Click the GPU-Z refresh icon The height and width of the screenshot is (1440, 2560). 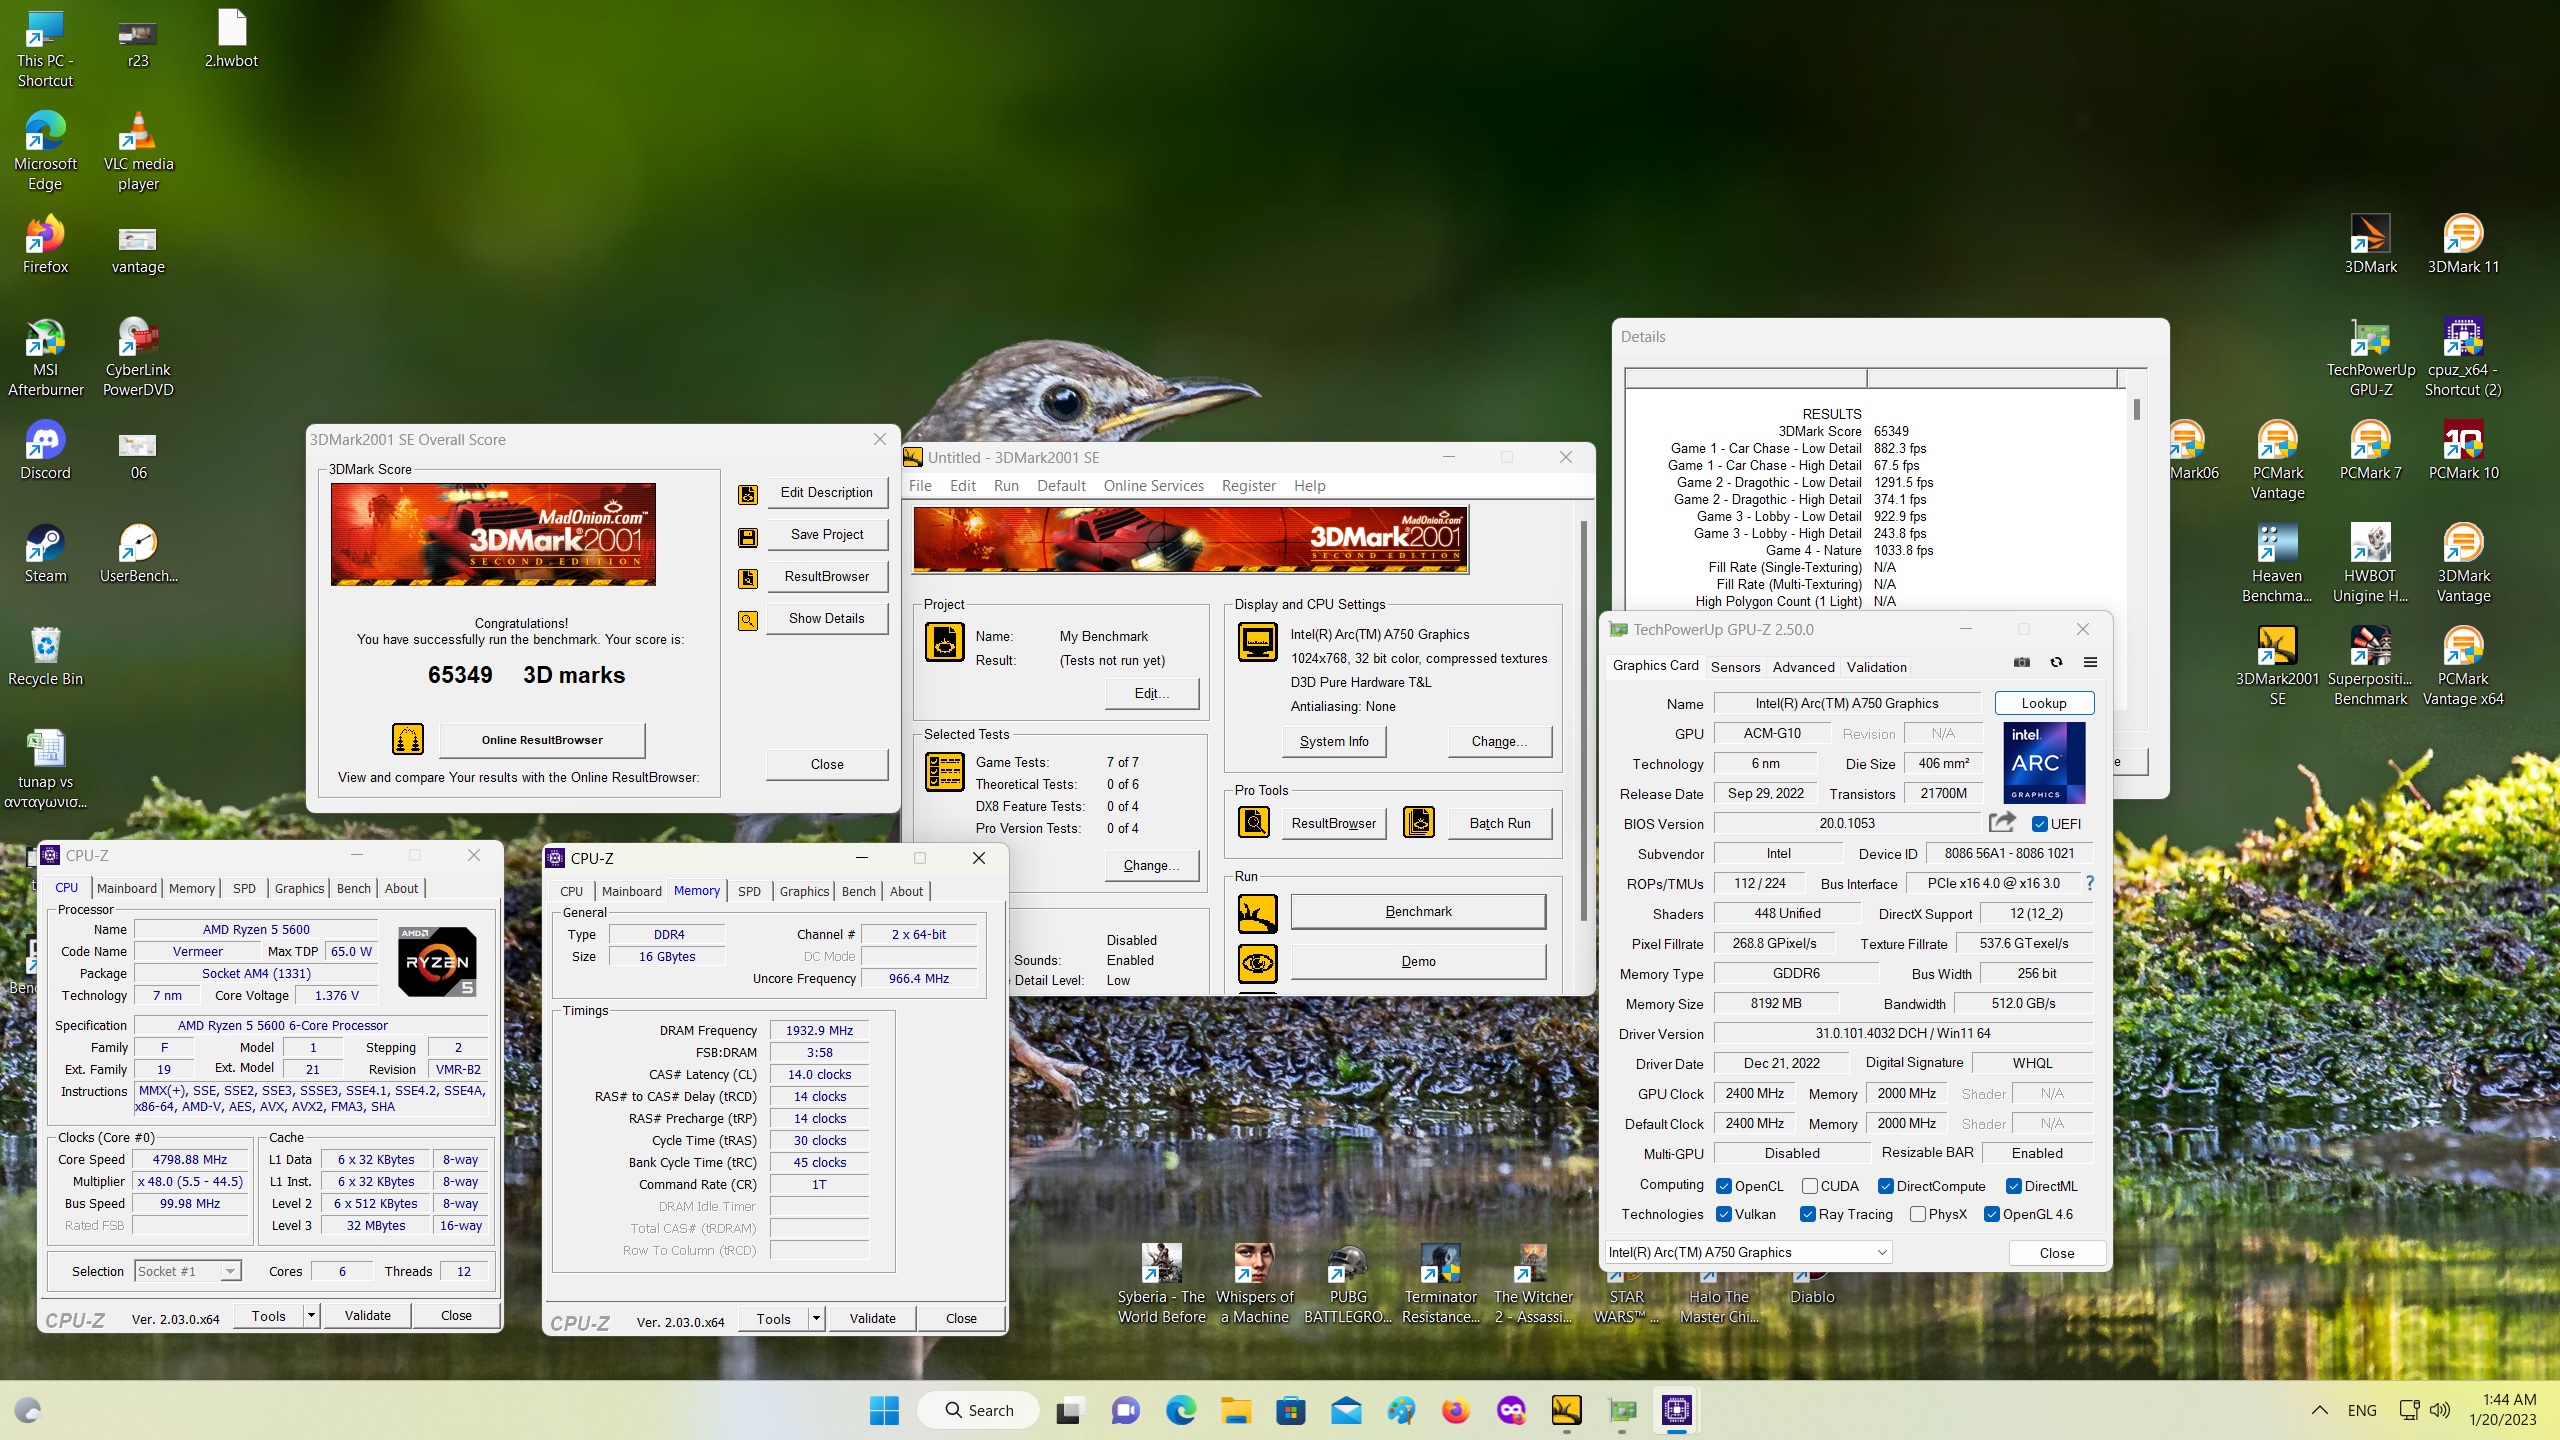point(2056,662)
